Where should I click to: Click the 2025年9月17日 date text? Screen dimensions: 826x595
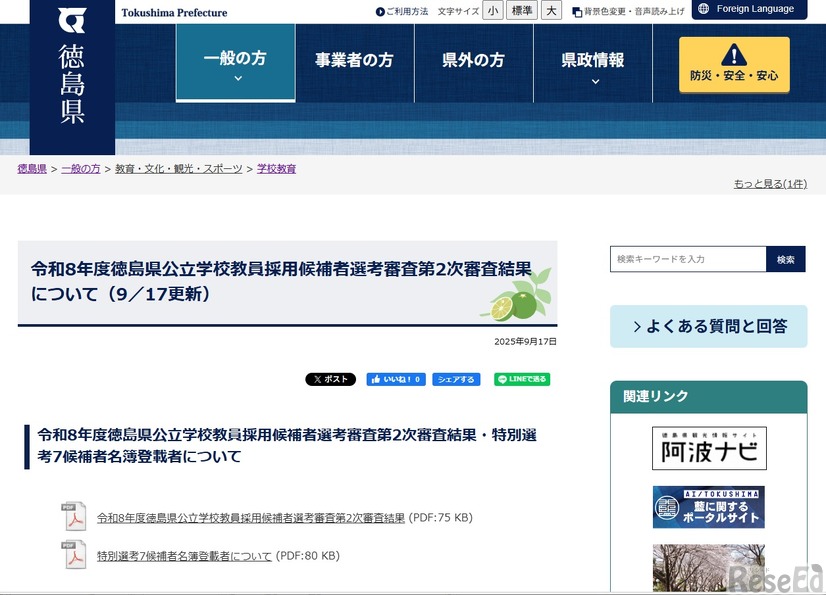tap(525, 342)
